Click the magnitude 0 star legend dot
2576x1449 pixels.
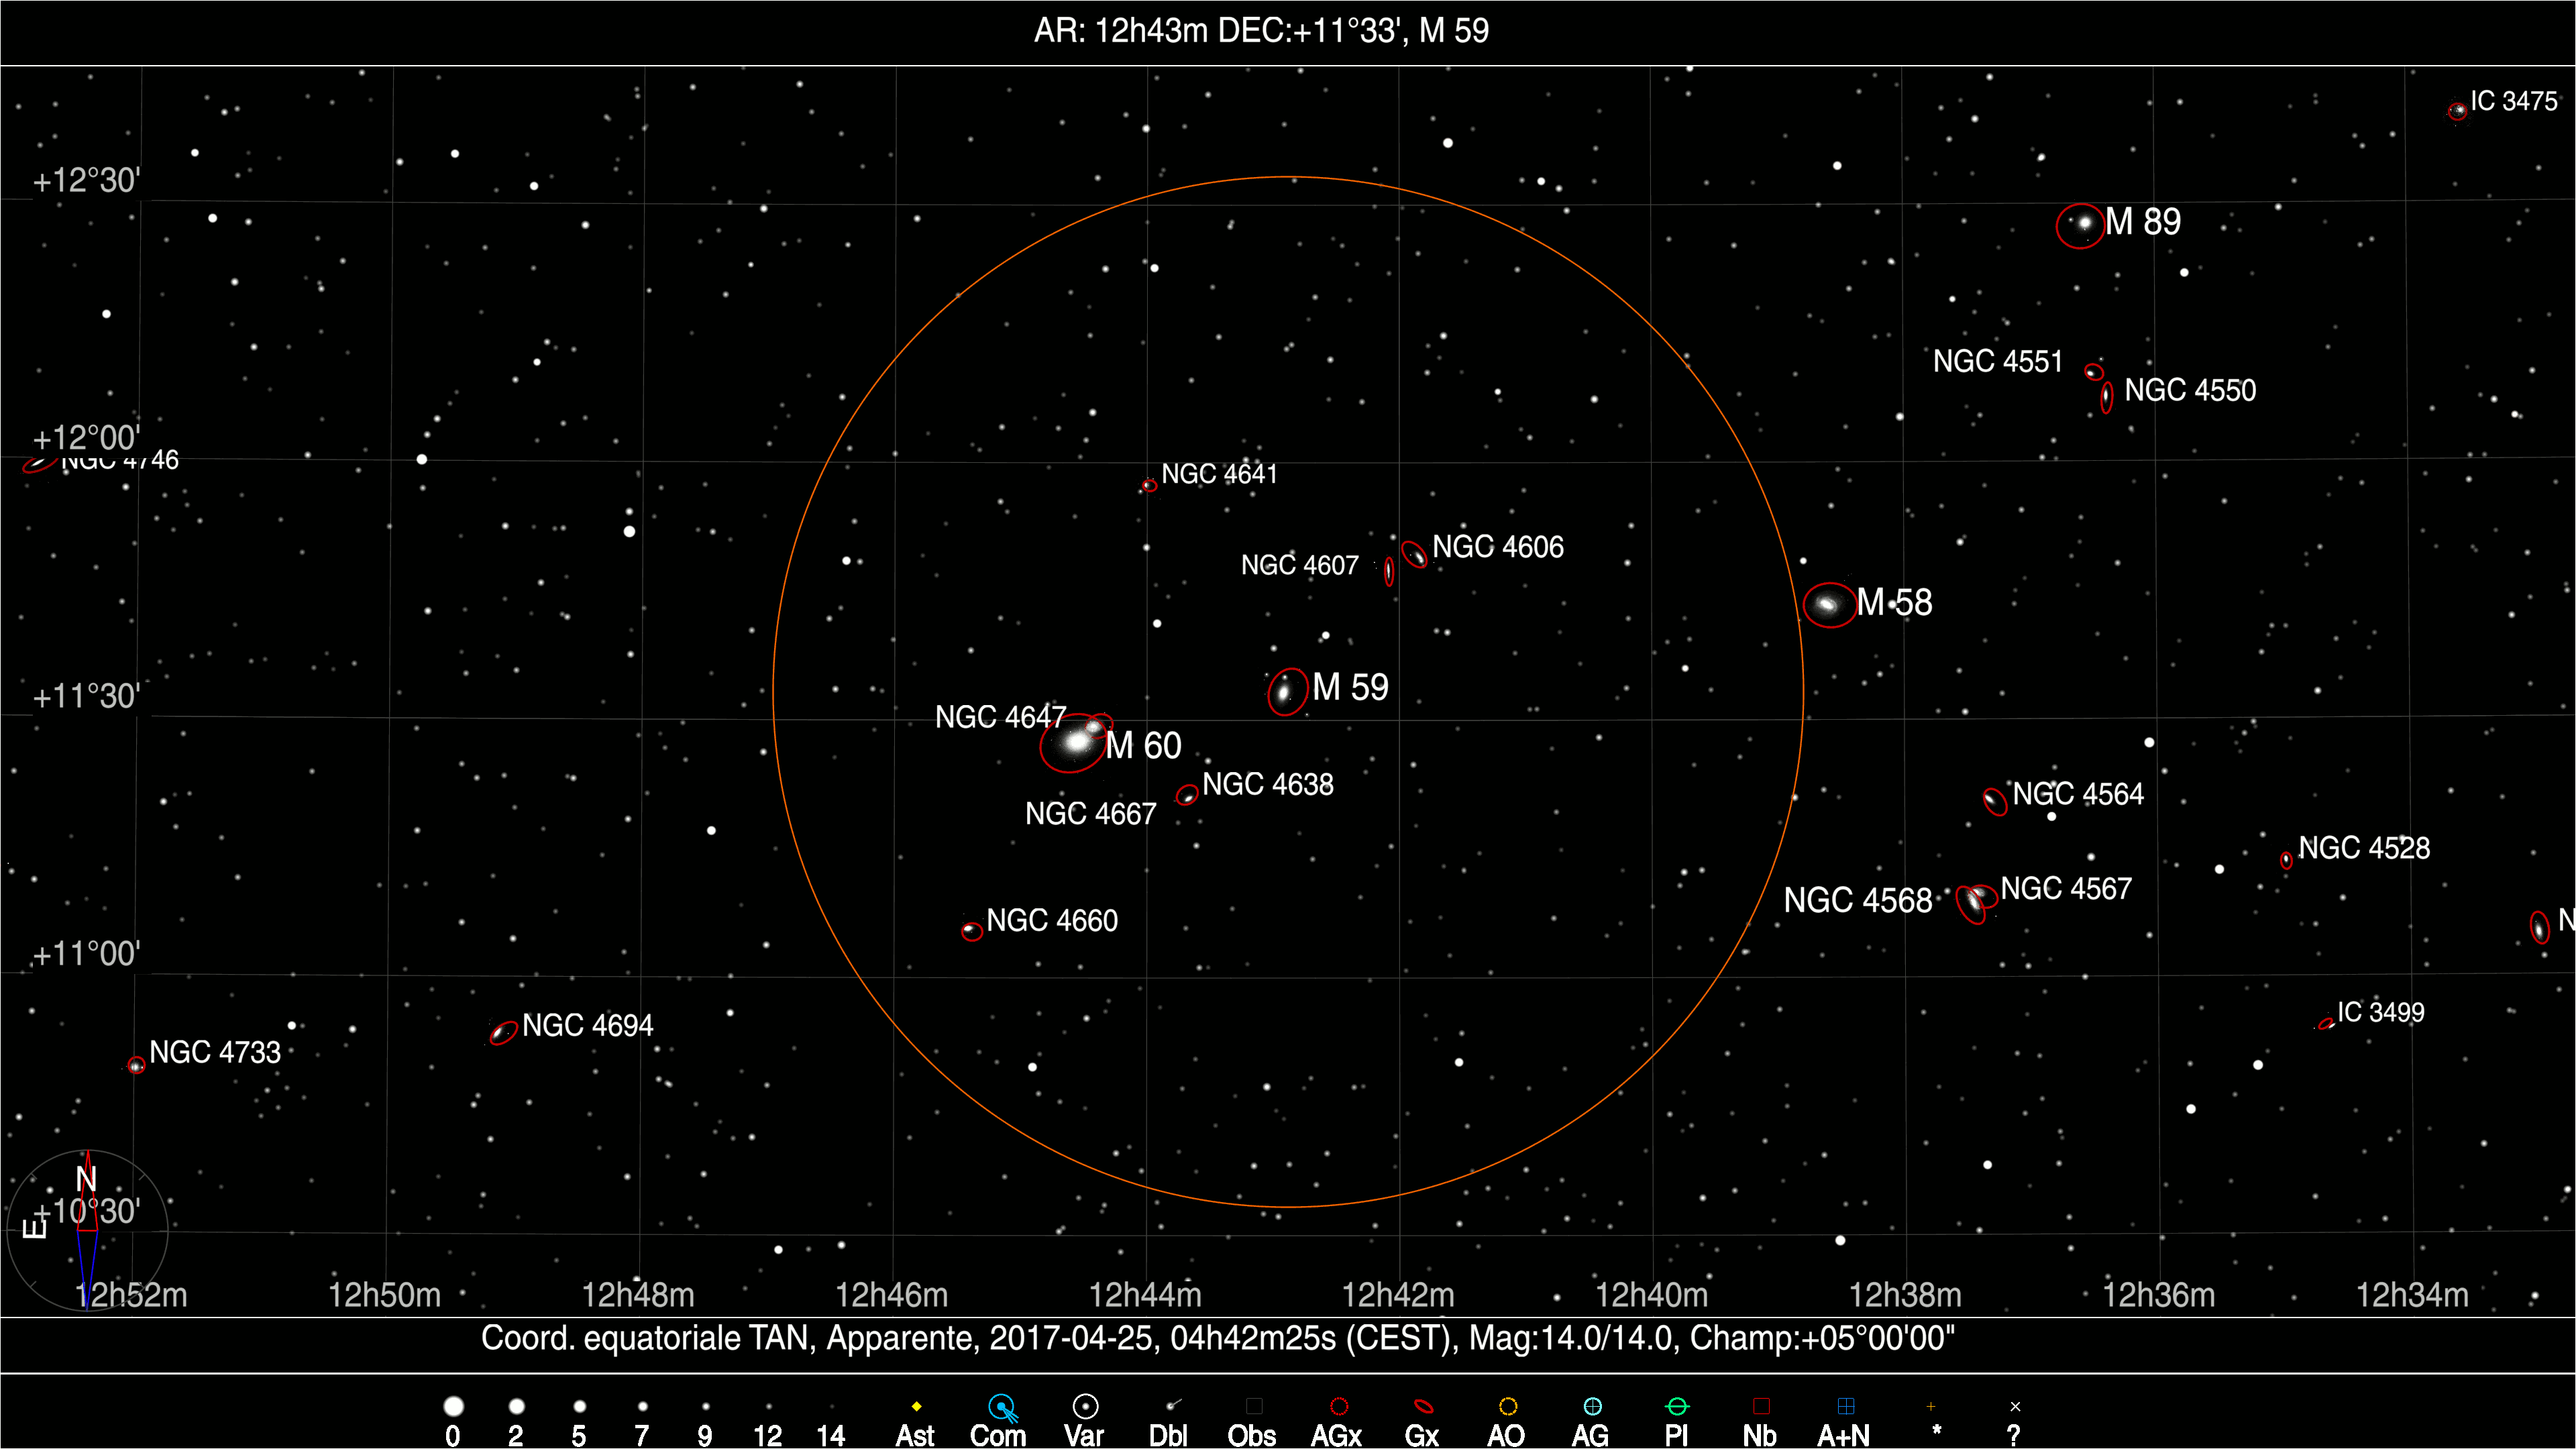(453, 1407)
